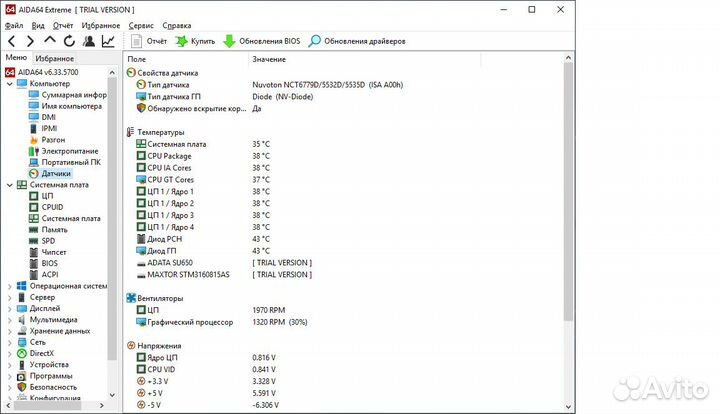This screenshot has height=414, width=720.
Task: Click Обновления драйверов search button
Action: pyautogui.click(x=357, y=41)
